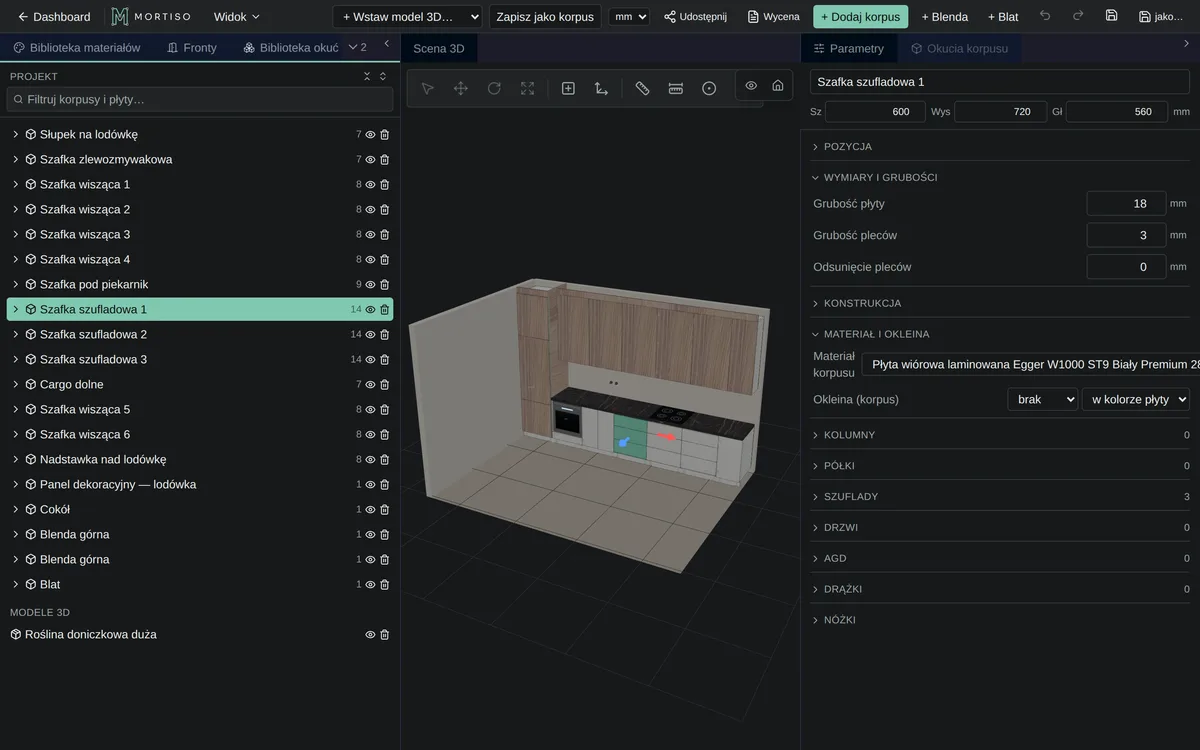This screenshot has height=750, width=1200.
Task: Switch to the Fronty tab
Action: pos(192,48)
